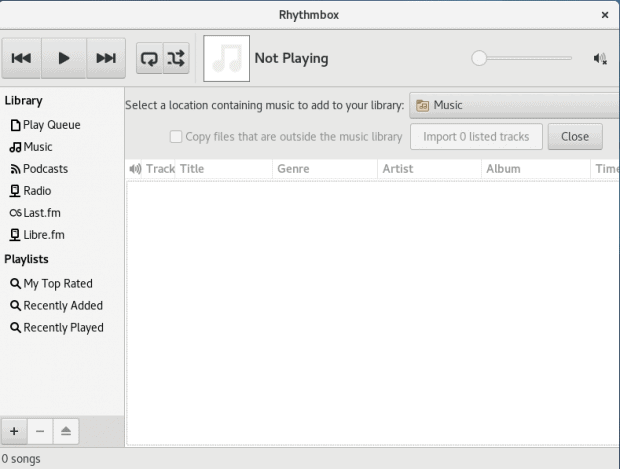Sort by Genre column header
Viewport: 620px width, 469px height.
click(325, 169)
